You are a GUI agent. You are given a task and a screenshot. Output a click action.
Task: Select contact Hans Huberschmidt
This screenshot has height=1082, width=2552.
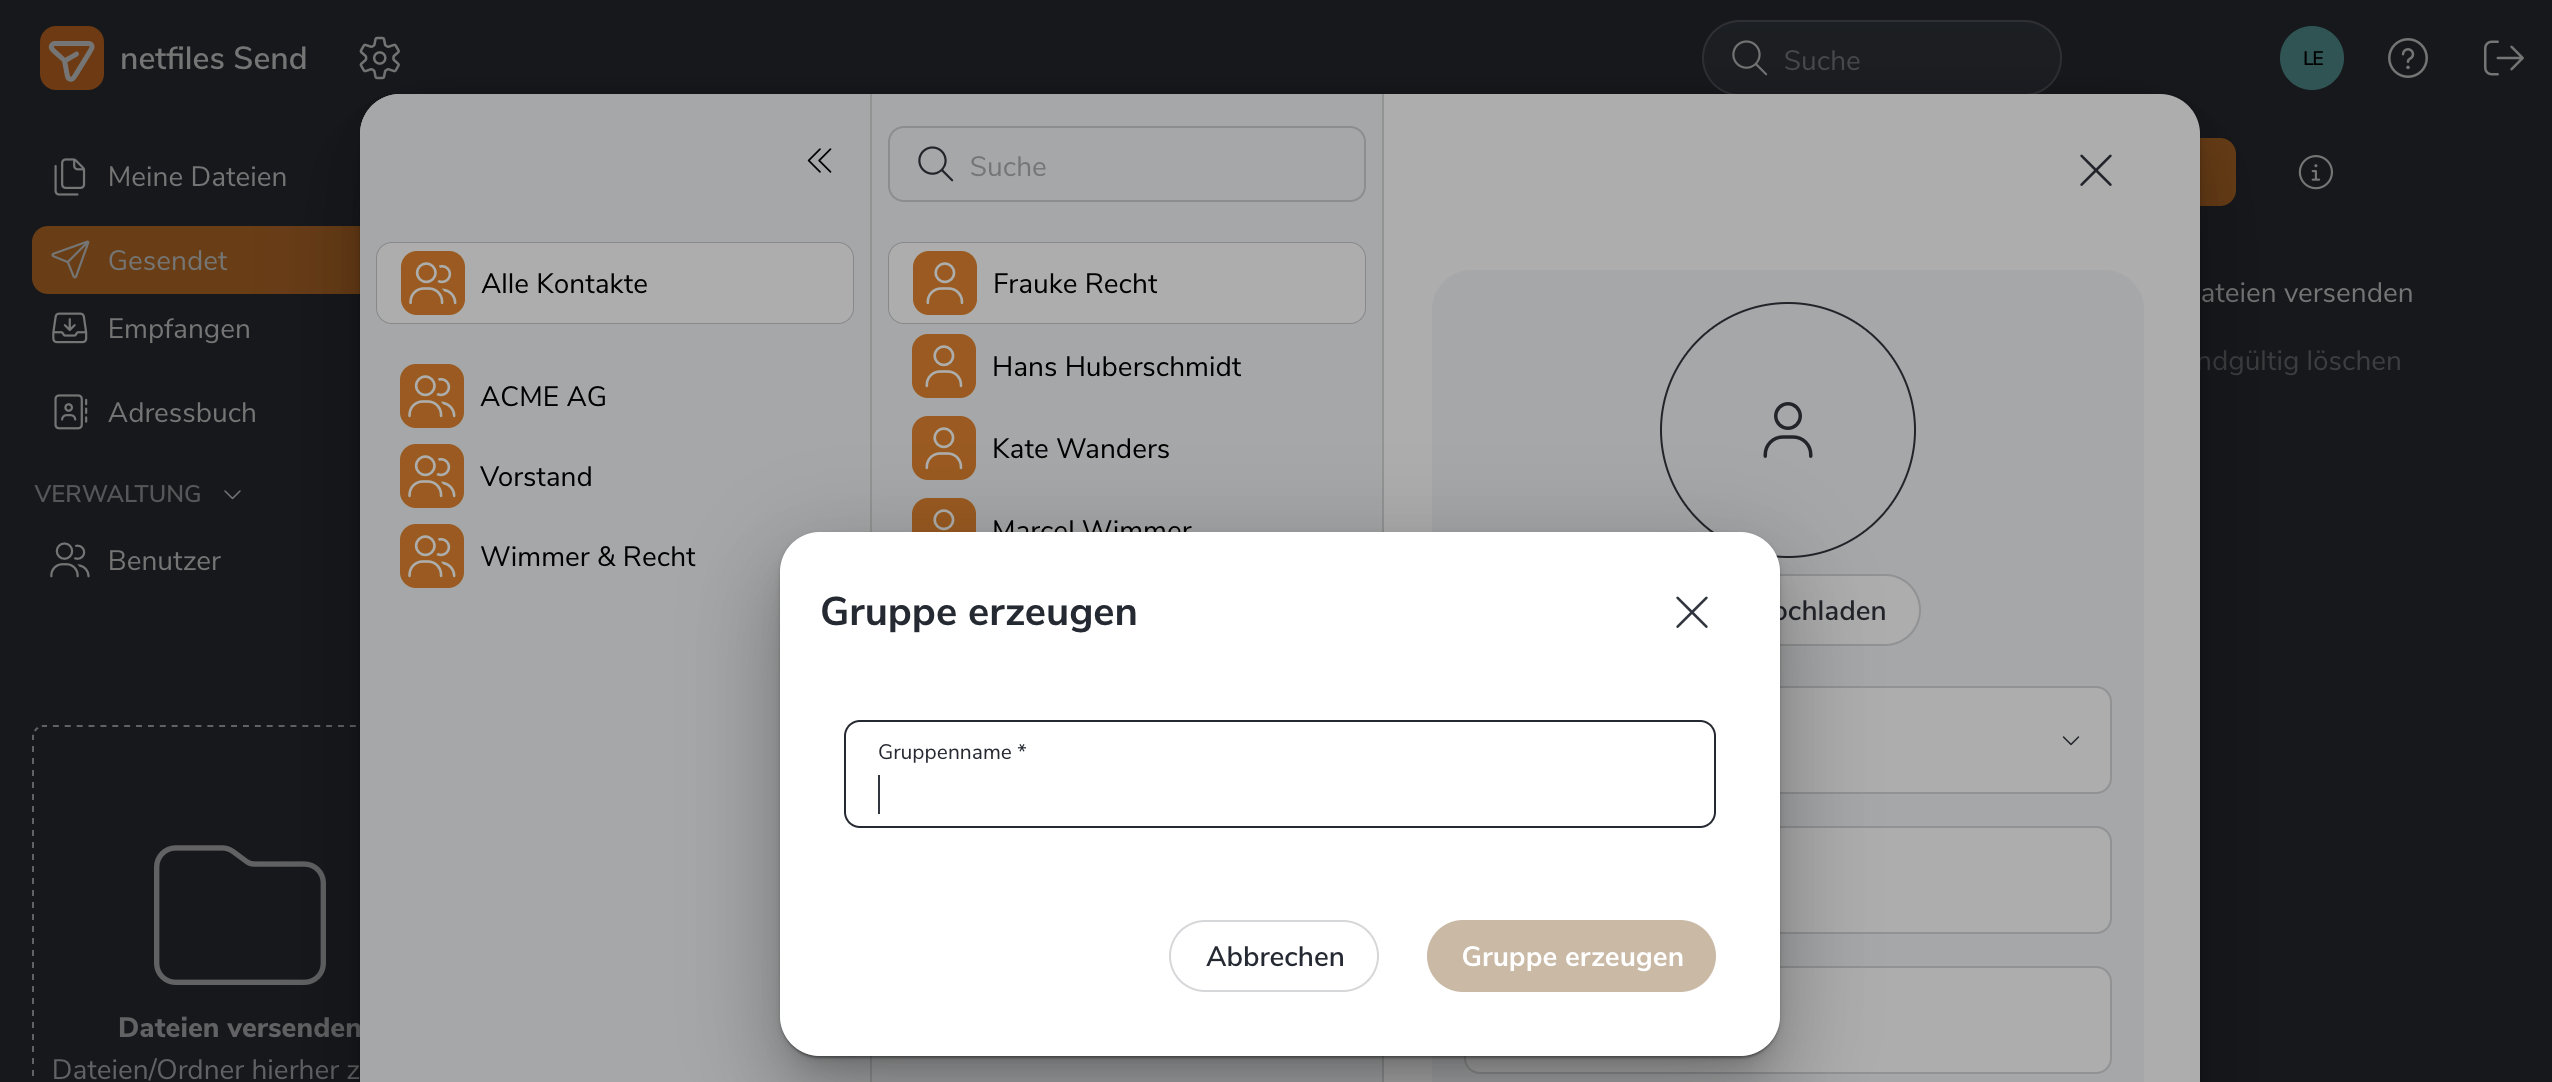click(1115, 367)
